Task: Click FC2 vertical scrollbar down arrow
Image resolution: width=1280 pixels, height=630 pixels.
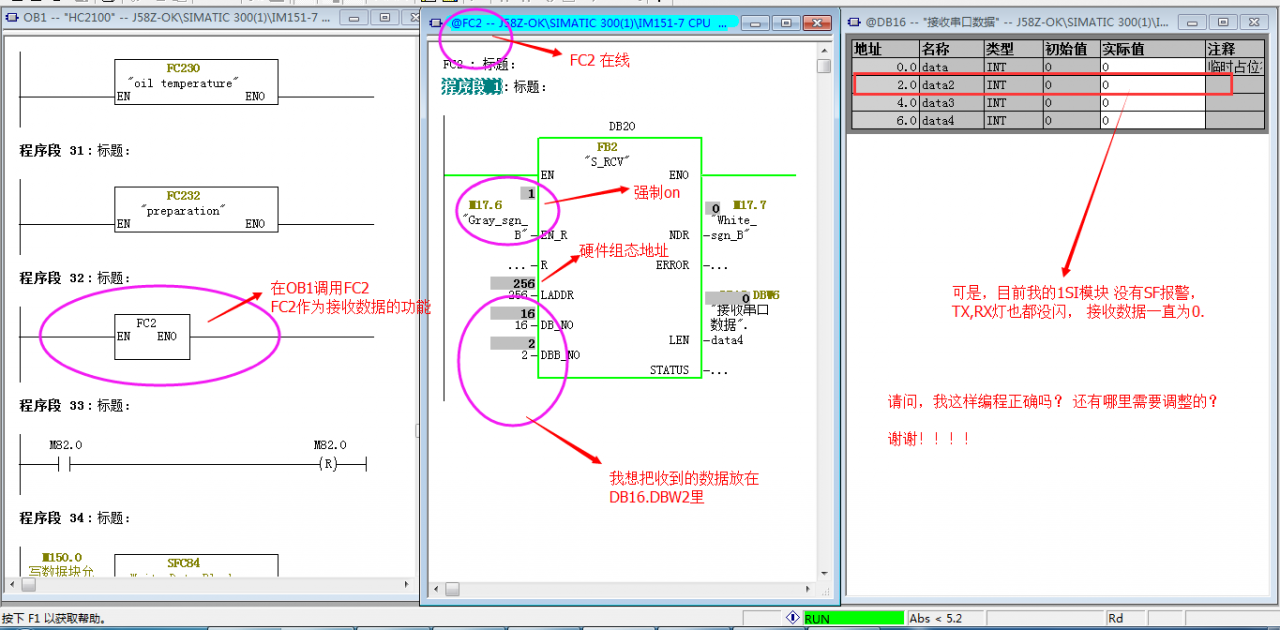Action: pos(824,571)
